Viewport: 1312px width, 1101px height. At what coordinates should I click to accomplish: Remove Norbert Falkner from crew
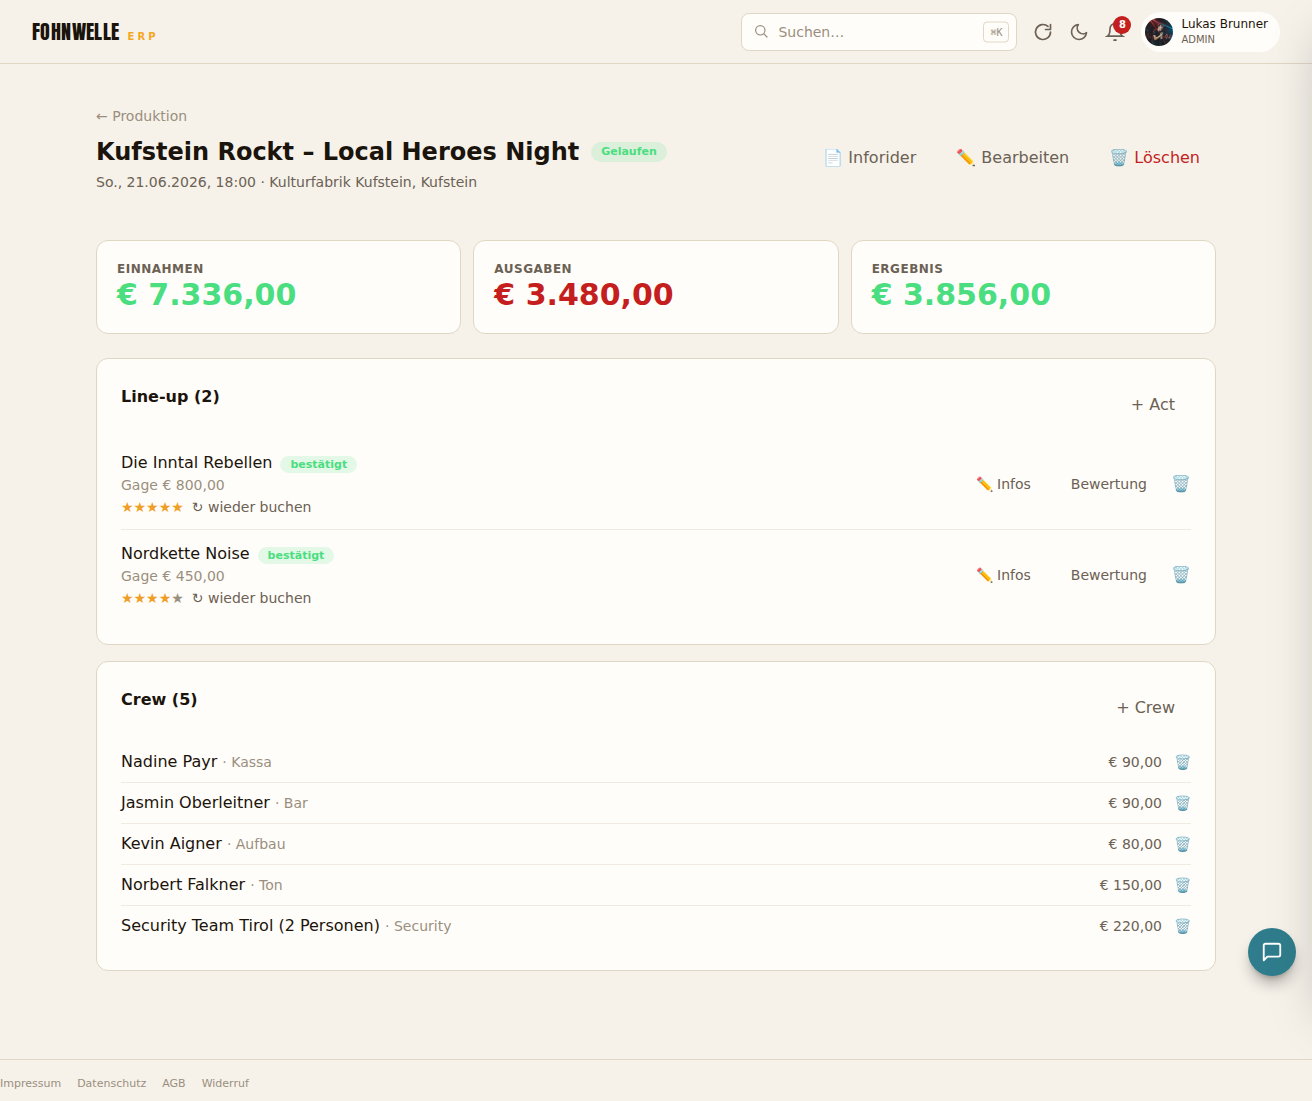pos(1182,885)
